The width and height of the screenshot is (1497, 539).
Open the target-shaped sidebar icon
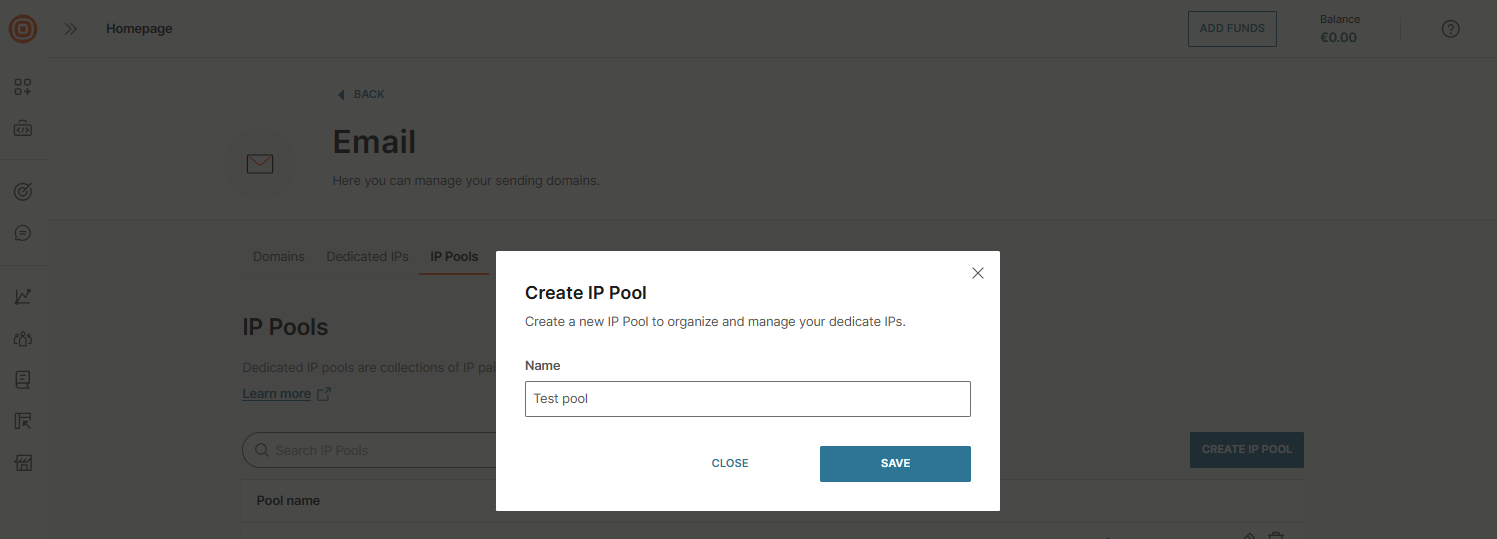[x=23, y=191]
